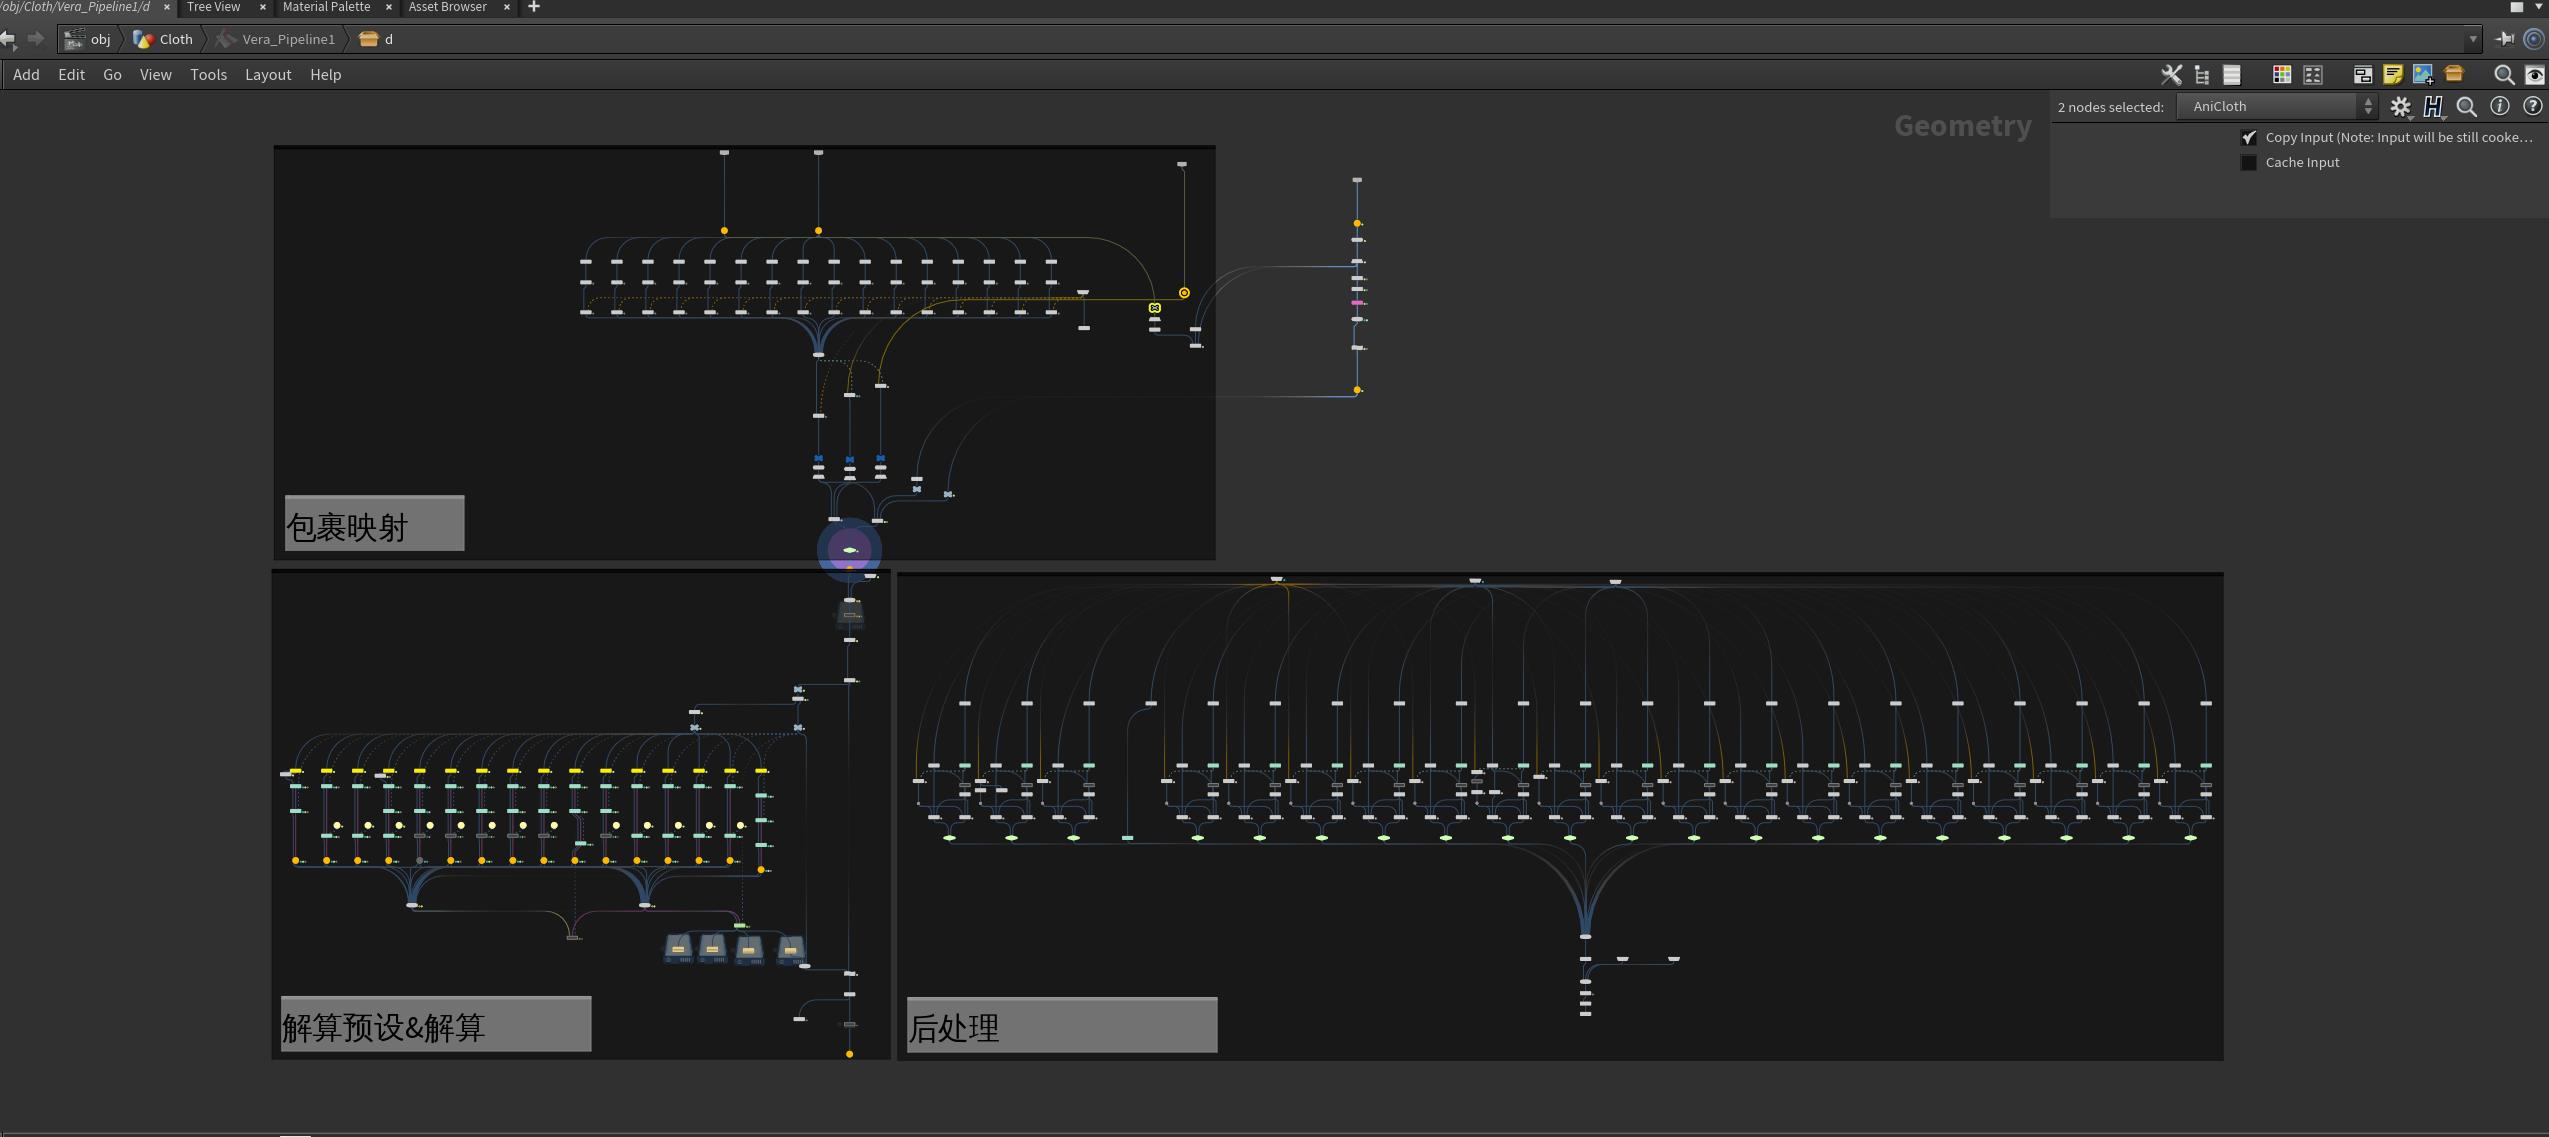The width and height of the screenshot is (2549, 1137).
Task: Open the Edit menu
Action: click(x=71, y=75)
